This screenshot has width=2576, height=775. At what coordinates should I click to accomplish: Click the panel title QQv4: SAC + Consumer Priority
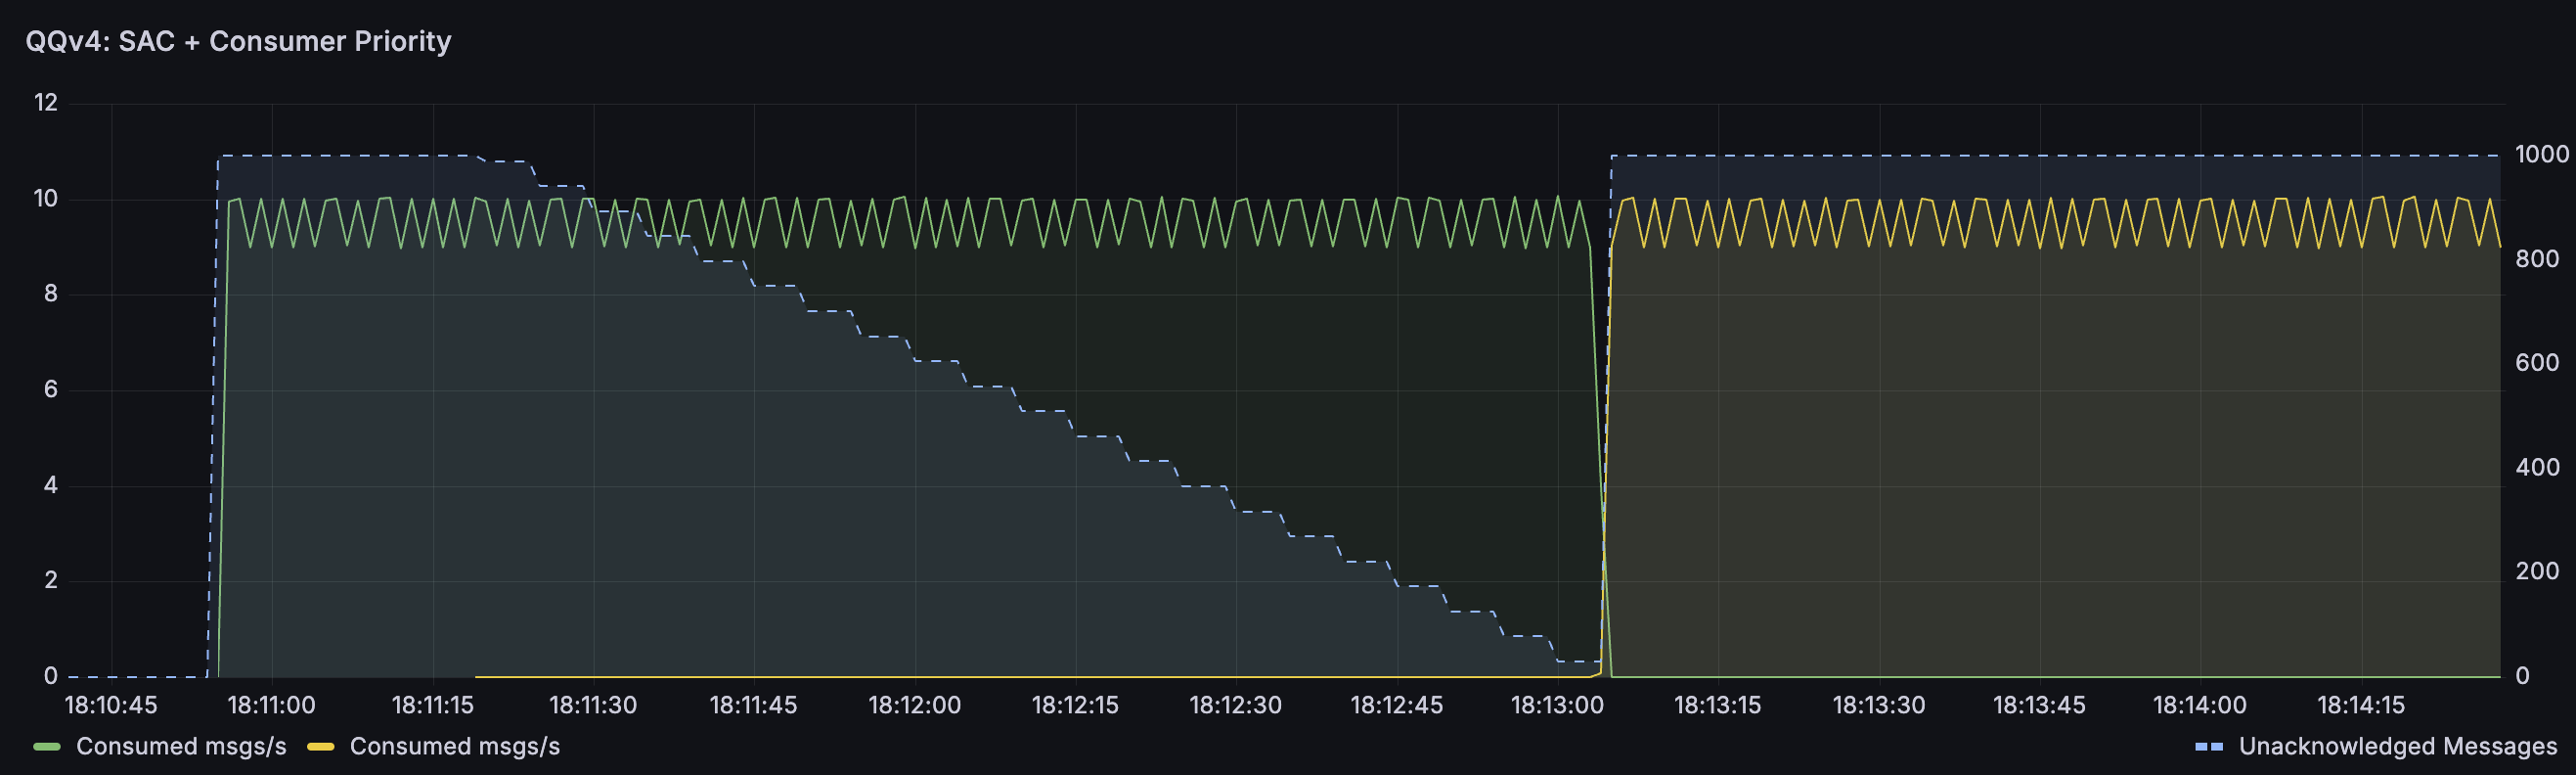(x=238, y=41)
